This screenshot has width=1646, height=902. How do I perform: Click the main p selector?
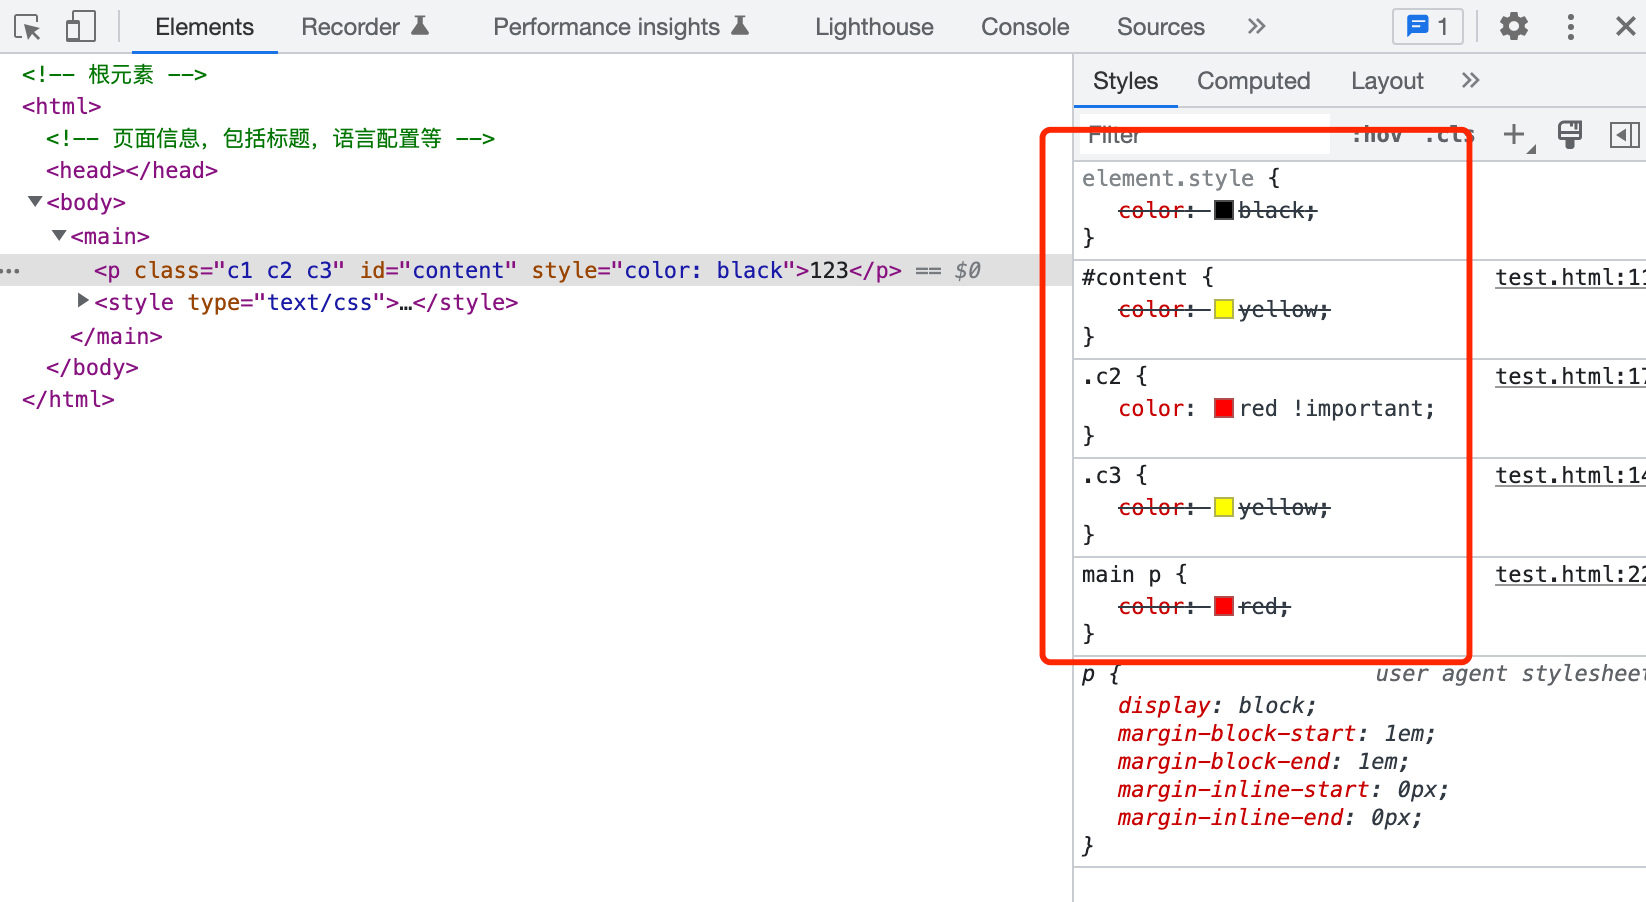point(1121,574)
